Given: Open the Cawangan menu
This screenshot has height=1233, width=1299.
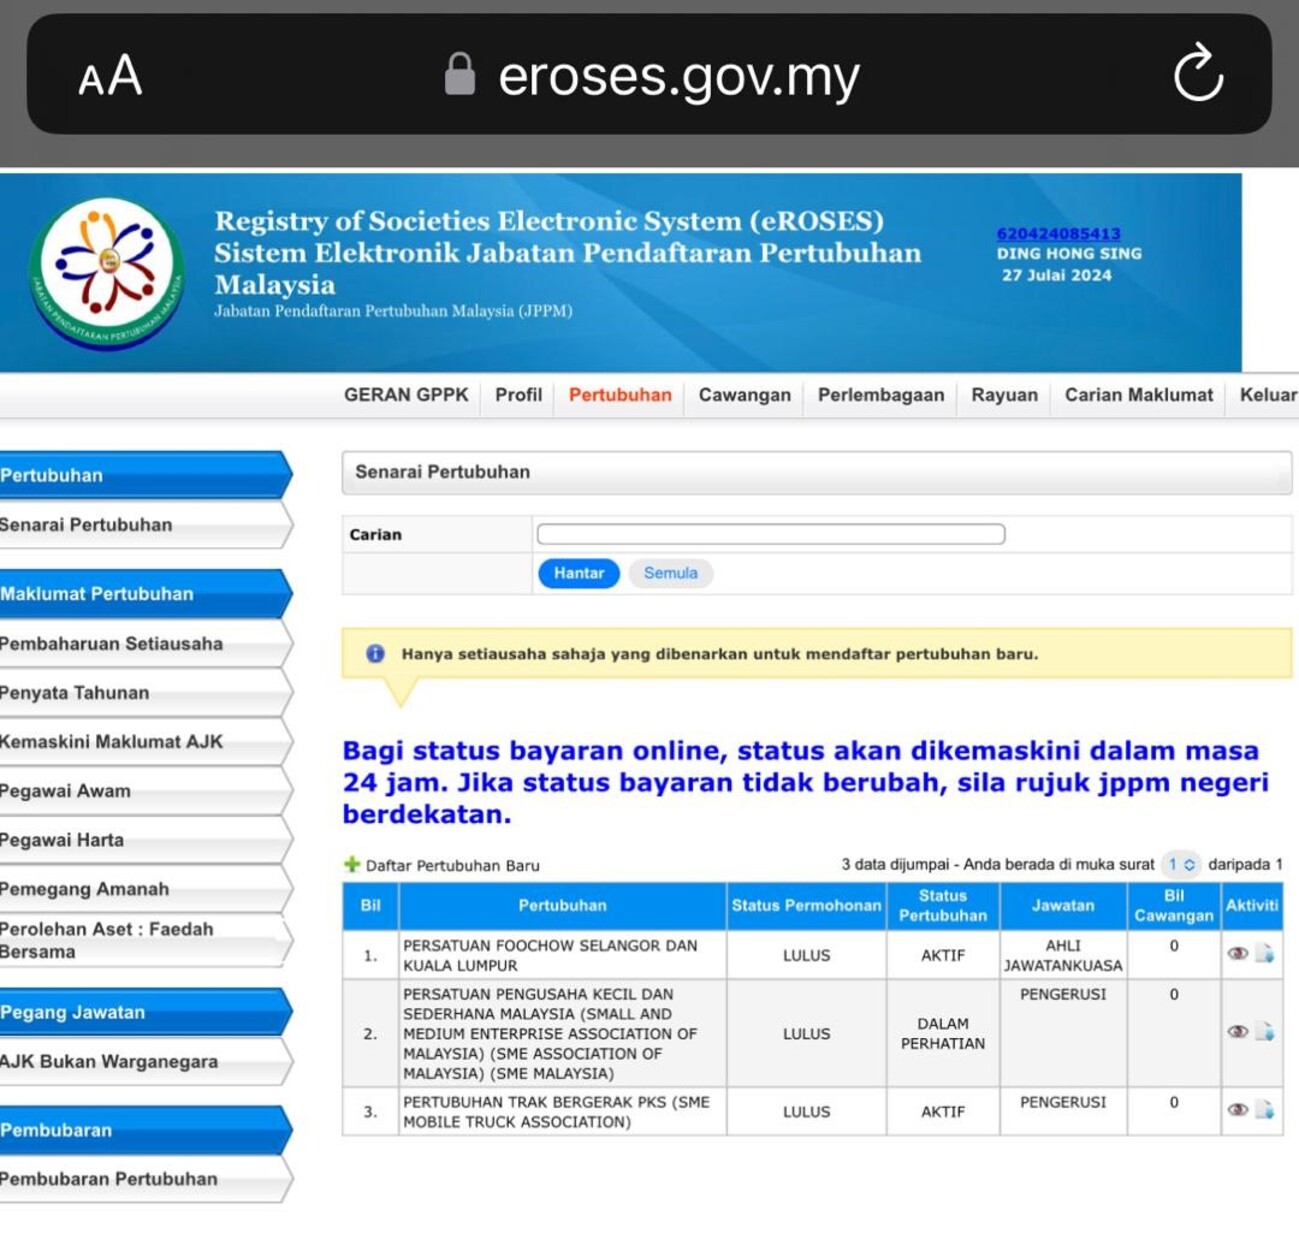Looking at the screenshot, I should coord(744,395).
